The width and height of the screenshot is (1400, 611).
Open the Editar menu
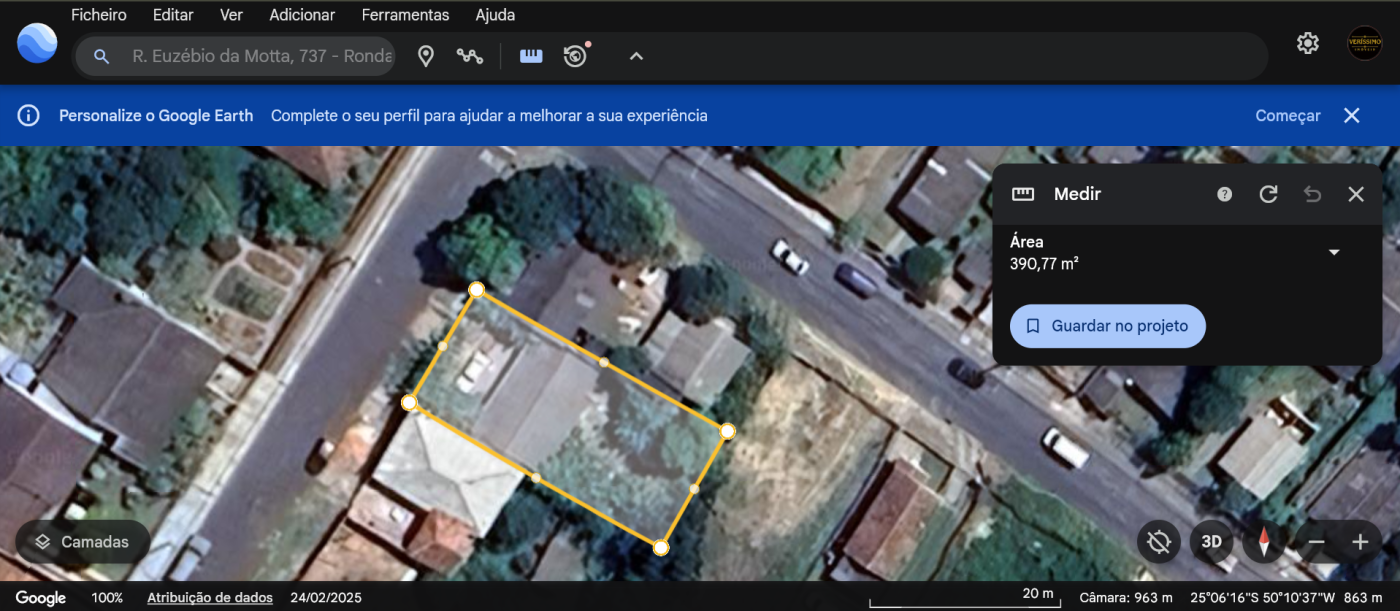(173, 15)
